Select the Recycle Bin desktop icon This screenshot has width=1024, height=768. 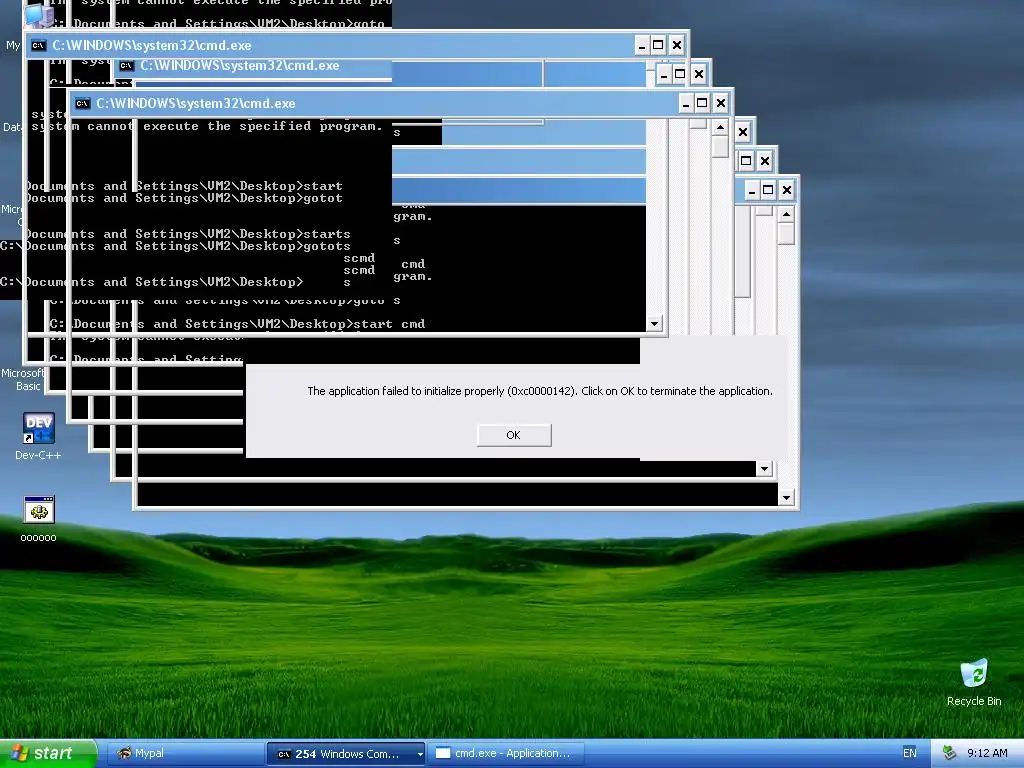click(x=974, y=682)
